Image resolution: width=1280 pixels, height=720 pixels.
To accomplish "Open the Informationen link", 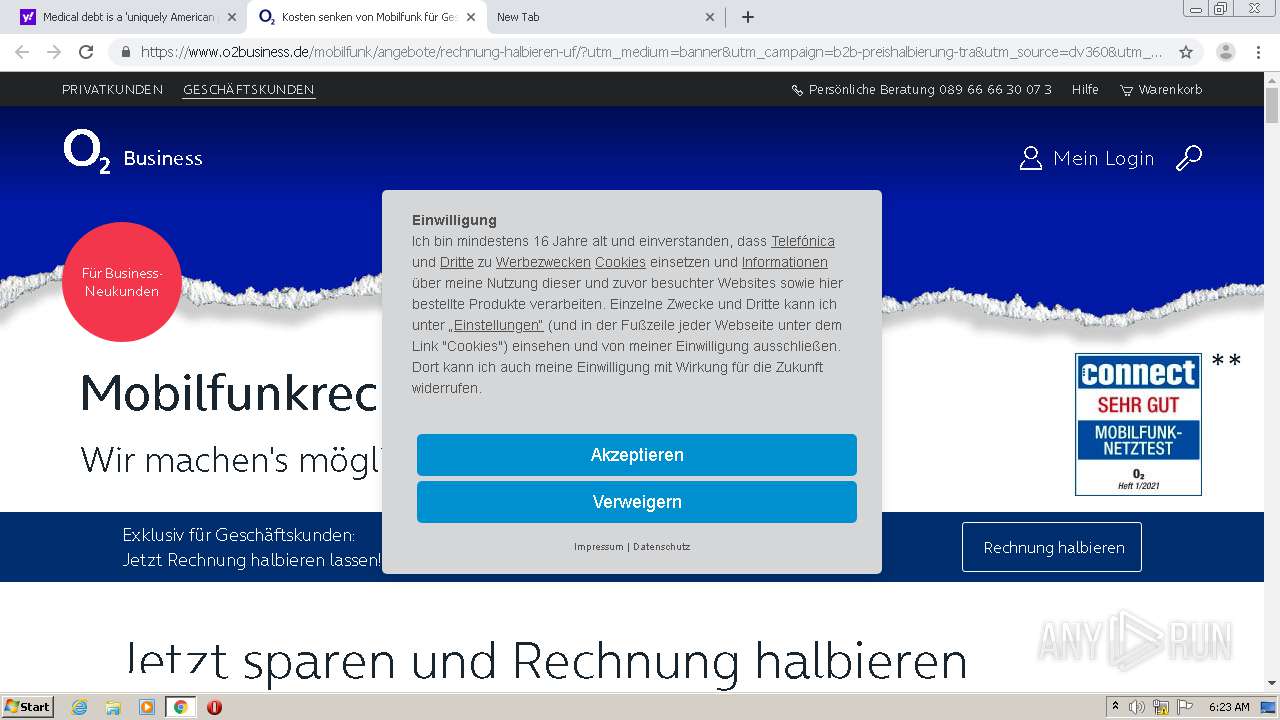I will 785,262.
